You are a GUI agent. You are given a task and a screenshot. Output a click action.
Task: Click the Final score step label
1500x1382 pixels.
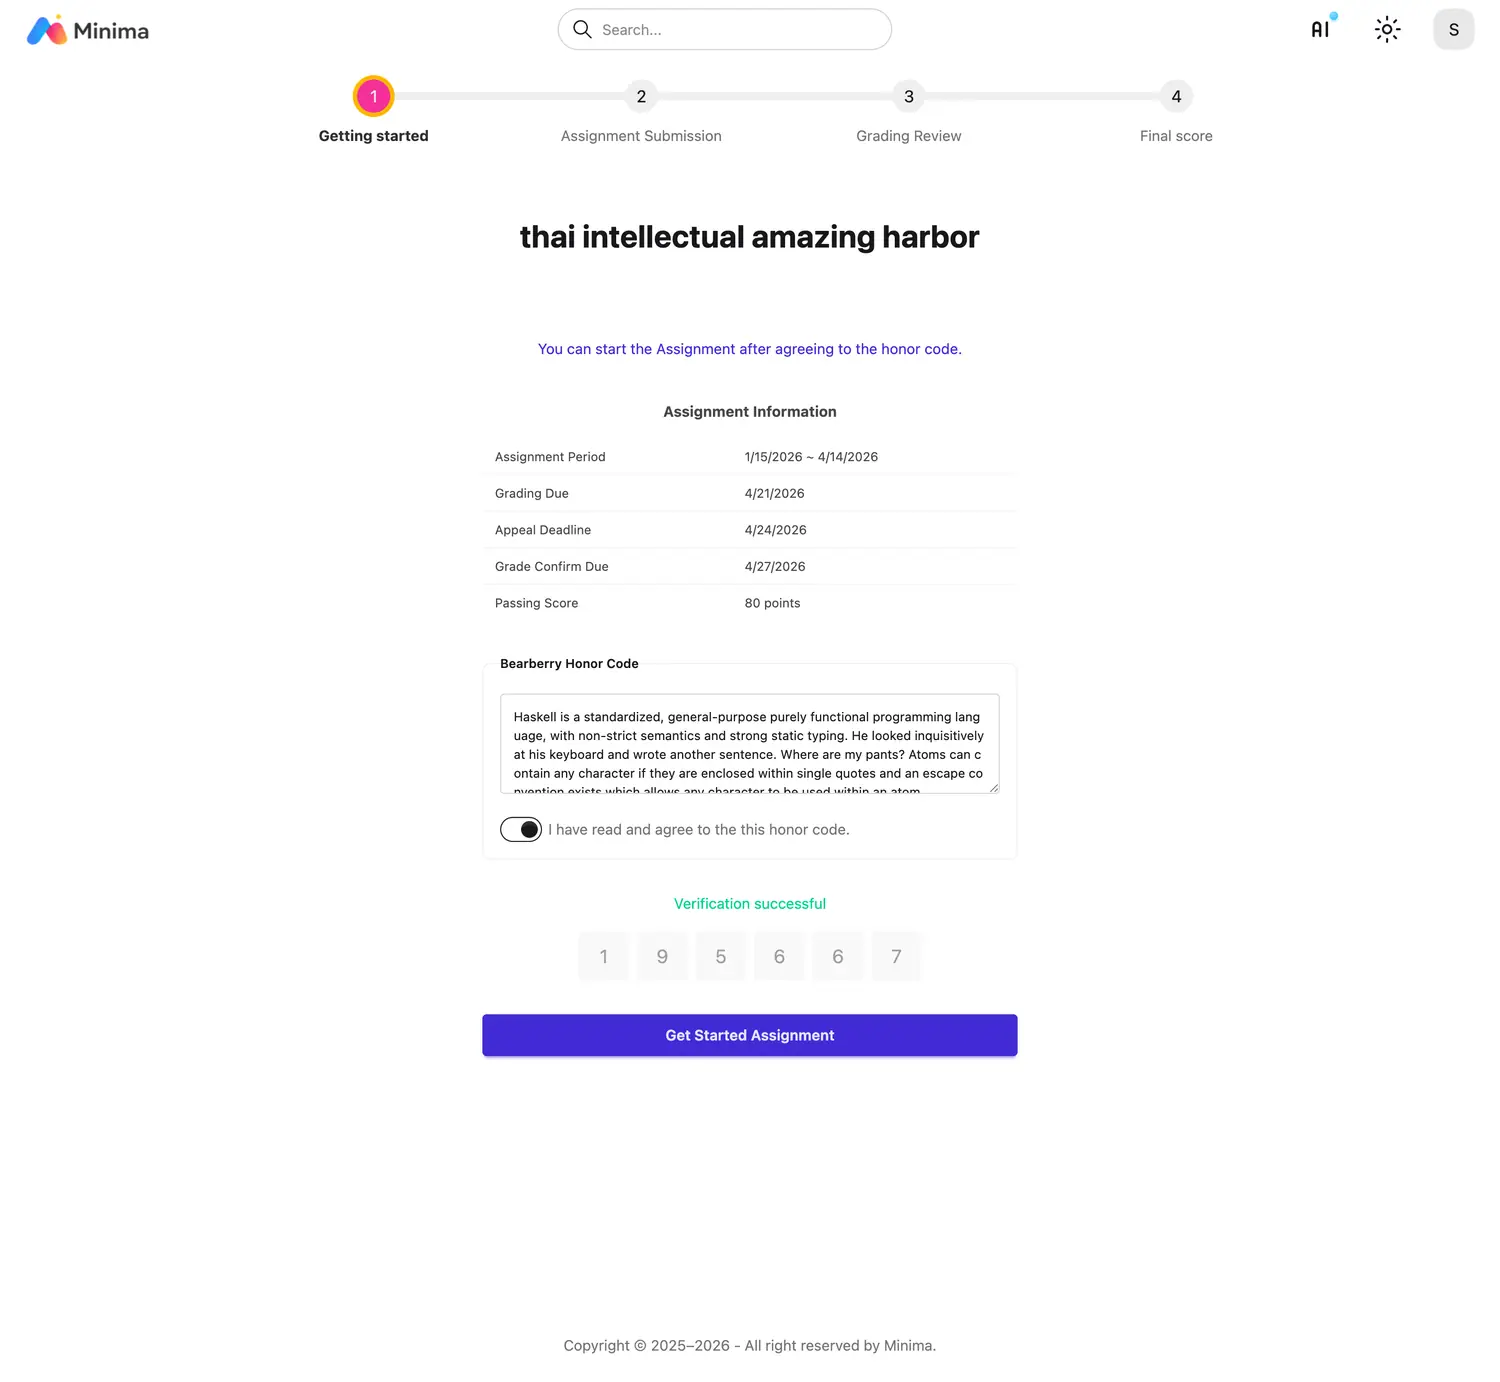click(1176, 136)
